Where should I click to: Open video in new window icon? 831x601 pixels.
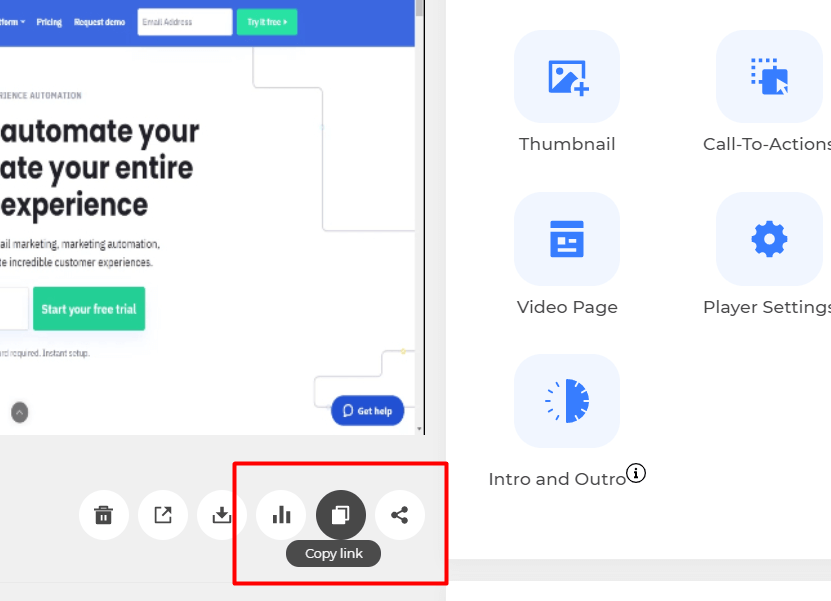(x=163, y=515)
